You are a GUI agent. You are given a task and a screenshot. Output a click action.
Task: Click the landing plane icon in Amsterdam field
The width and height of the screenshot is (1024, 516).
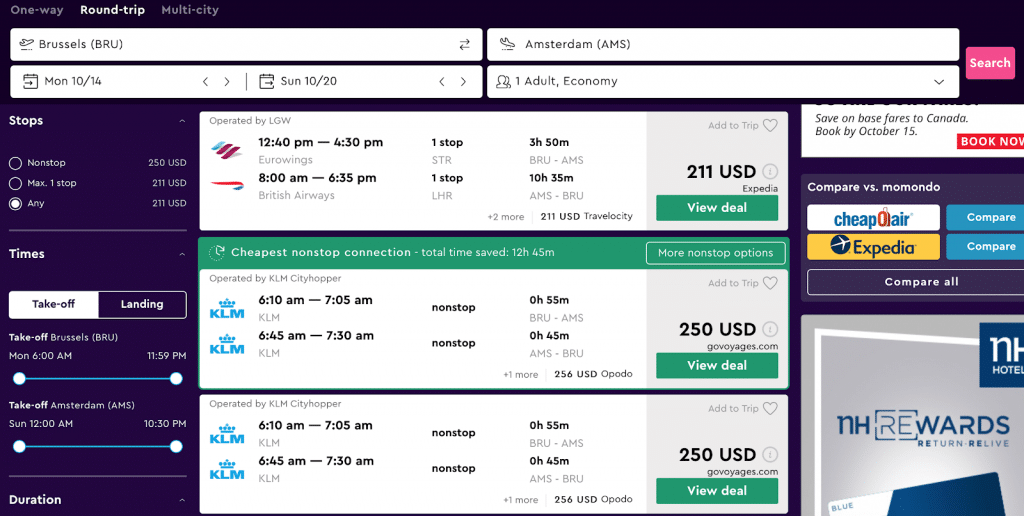507,44
